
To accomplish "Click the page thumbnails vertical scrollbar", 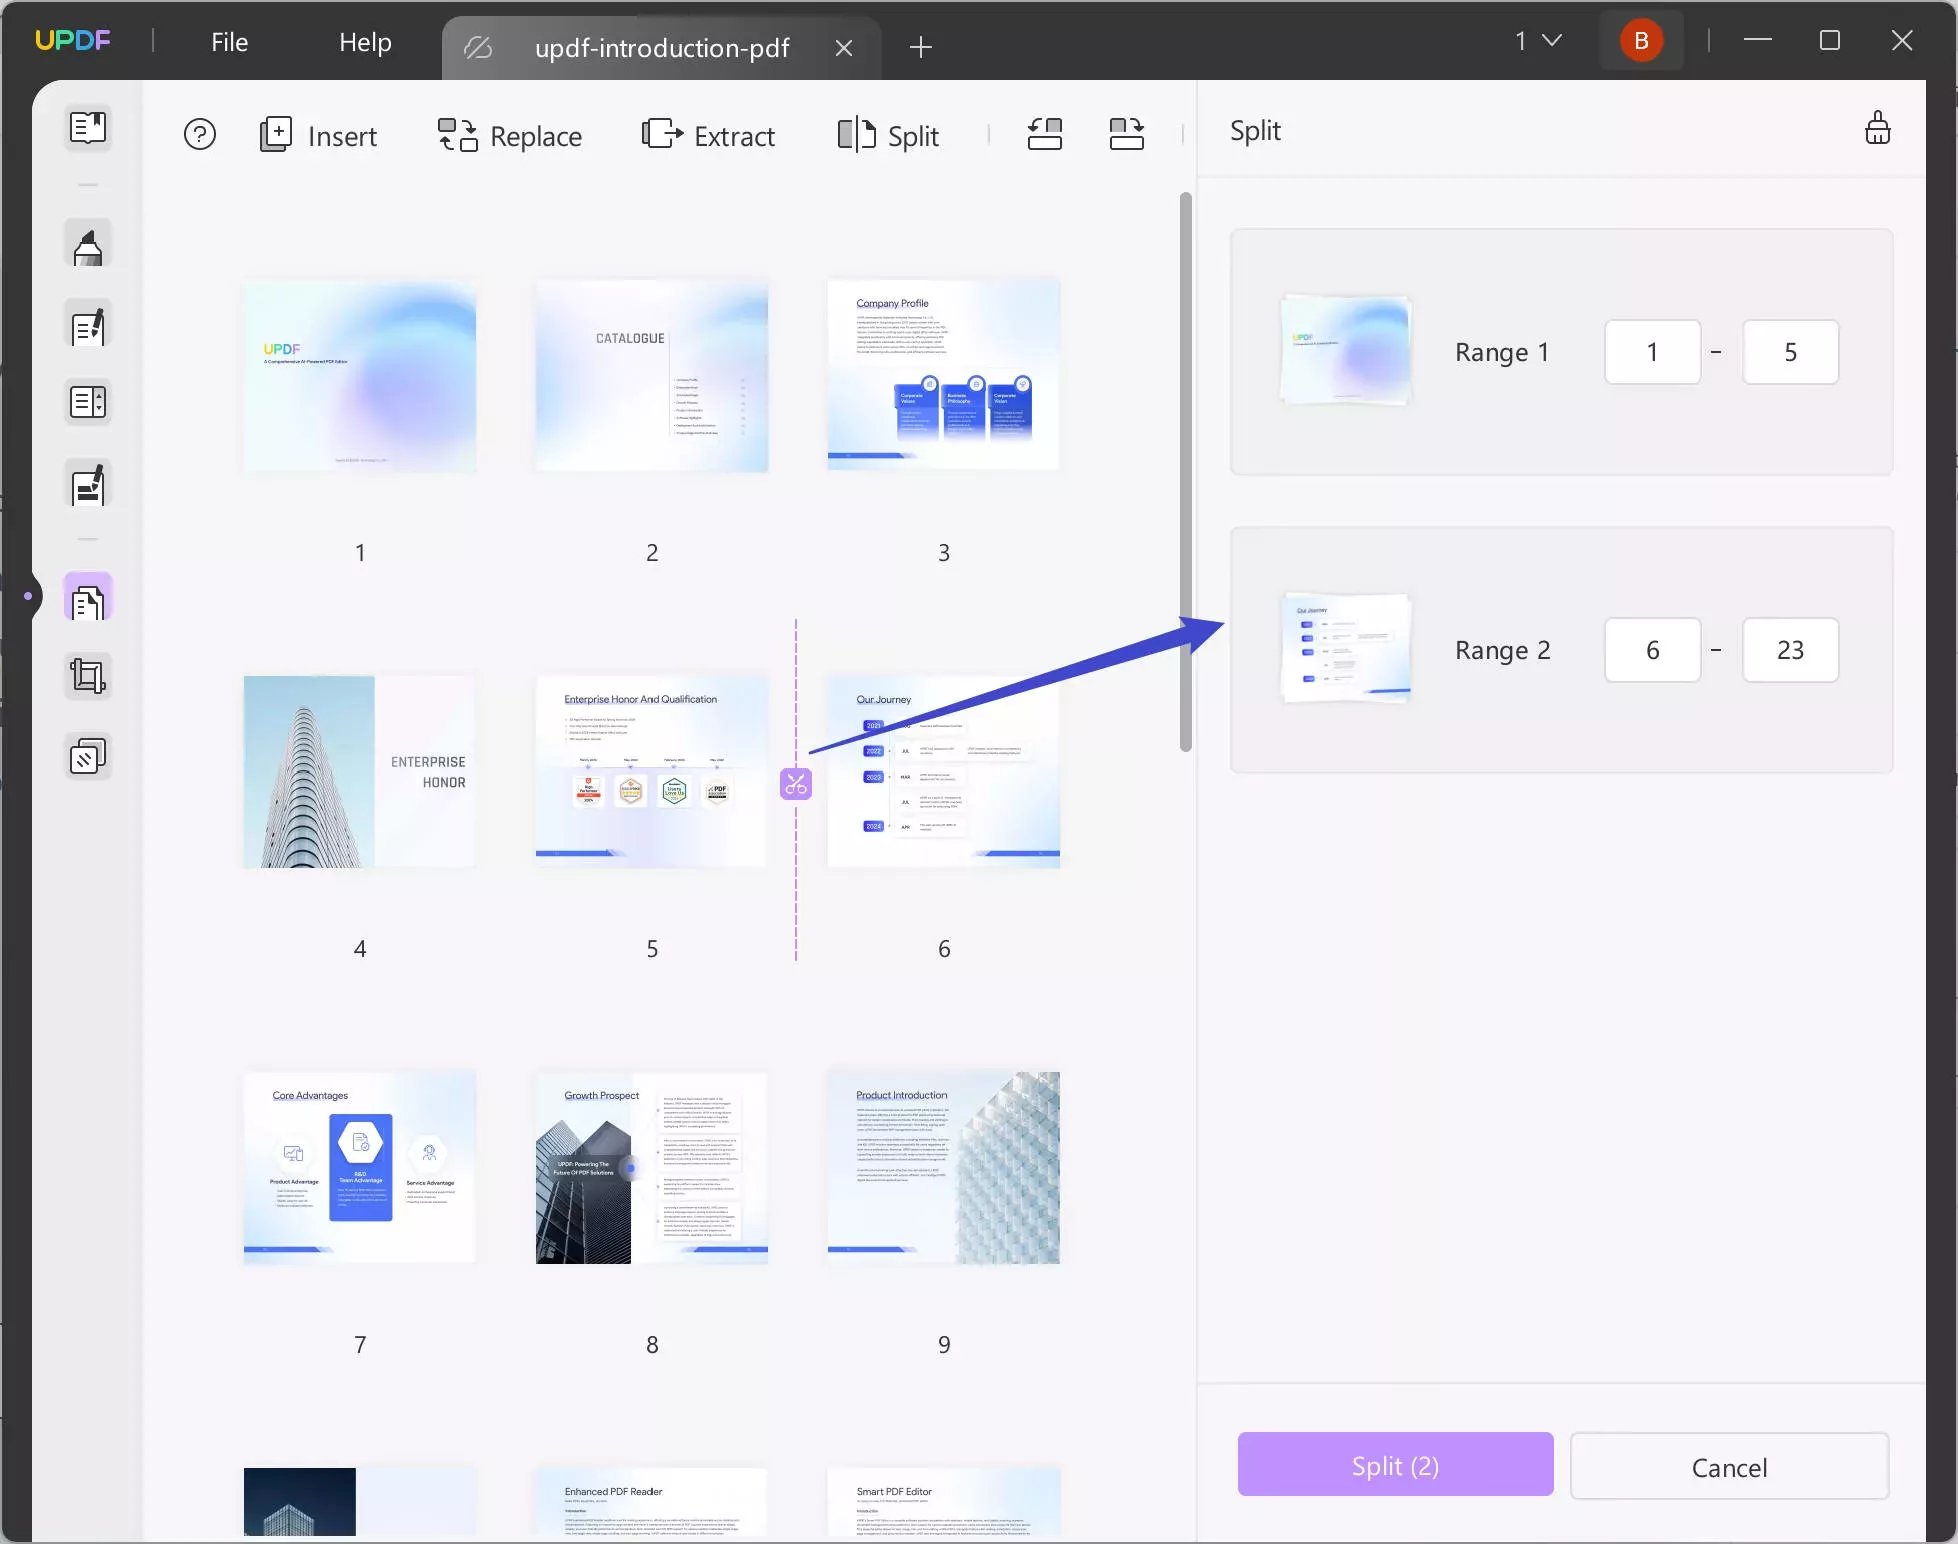I will pos(1186,472).
